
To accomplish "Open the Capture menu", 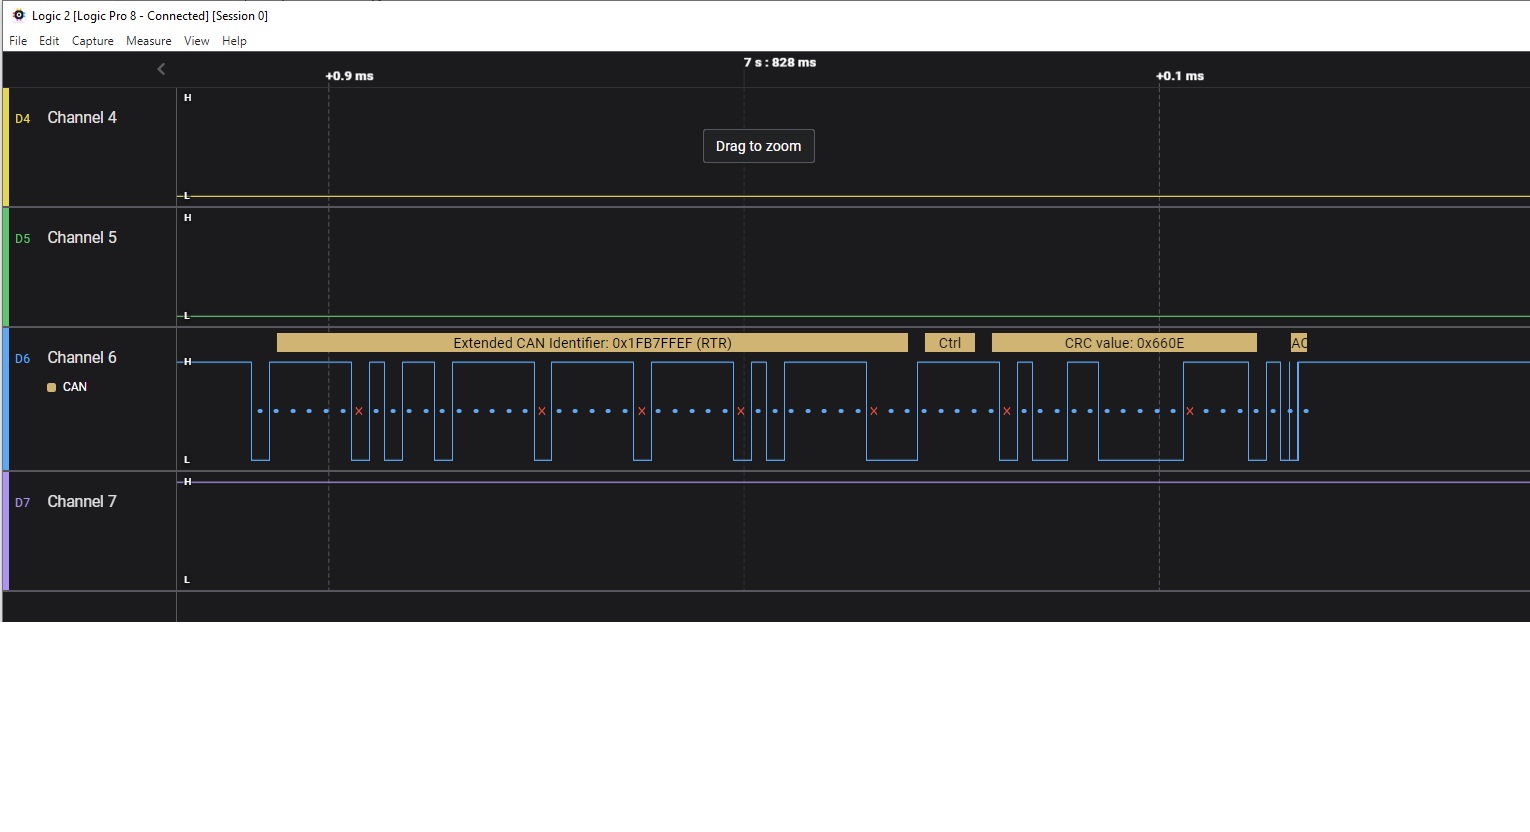I will click(x=92, y=41).
